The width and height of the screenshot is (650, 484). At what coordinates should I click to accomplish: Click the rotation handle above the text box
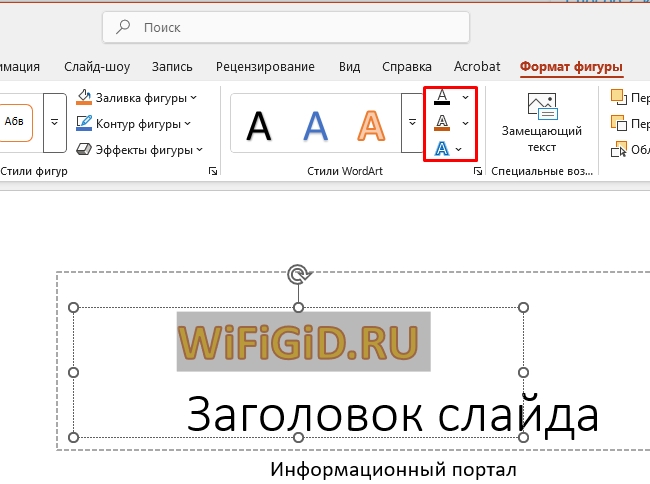(299, 274)
